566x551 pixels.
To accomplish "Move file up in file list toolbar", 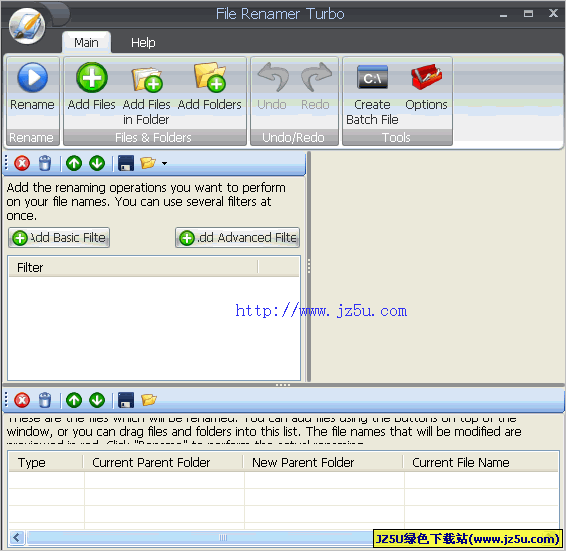I will 74,400.
